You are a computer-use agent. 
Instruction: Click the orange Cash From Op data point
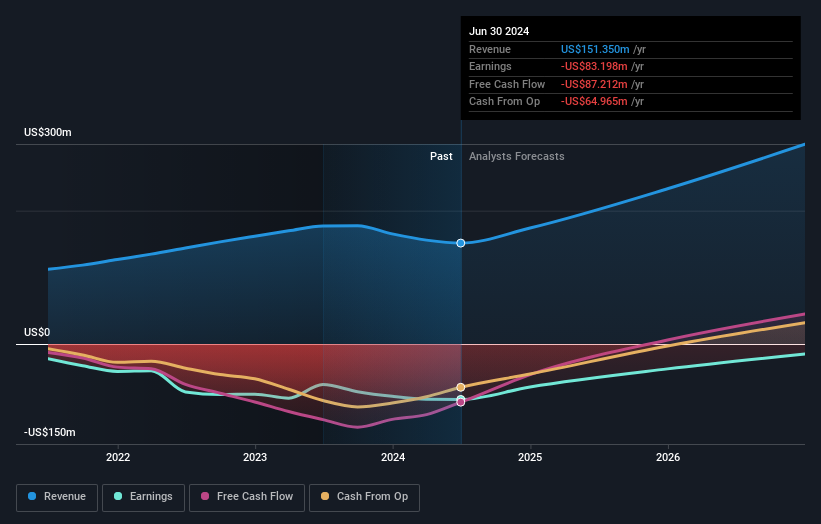click(x=461, y=387)
